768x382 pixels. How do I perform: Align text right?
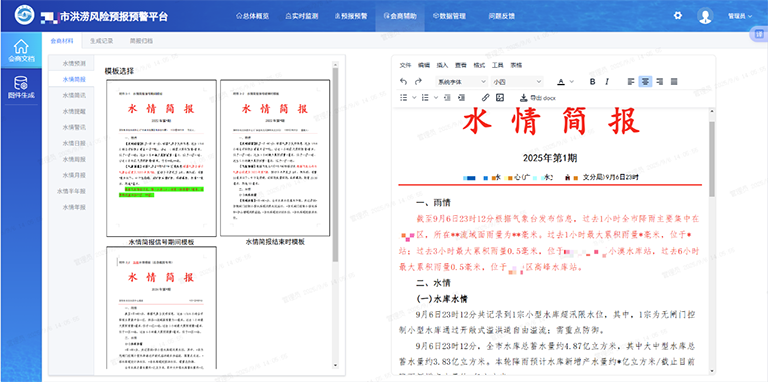[659, 82]
